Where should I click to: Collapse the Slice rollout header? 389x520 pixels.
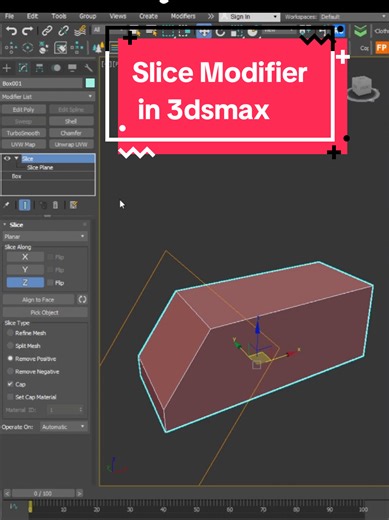click(x=45, y=225)
